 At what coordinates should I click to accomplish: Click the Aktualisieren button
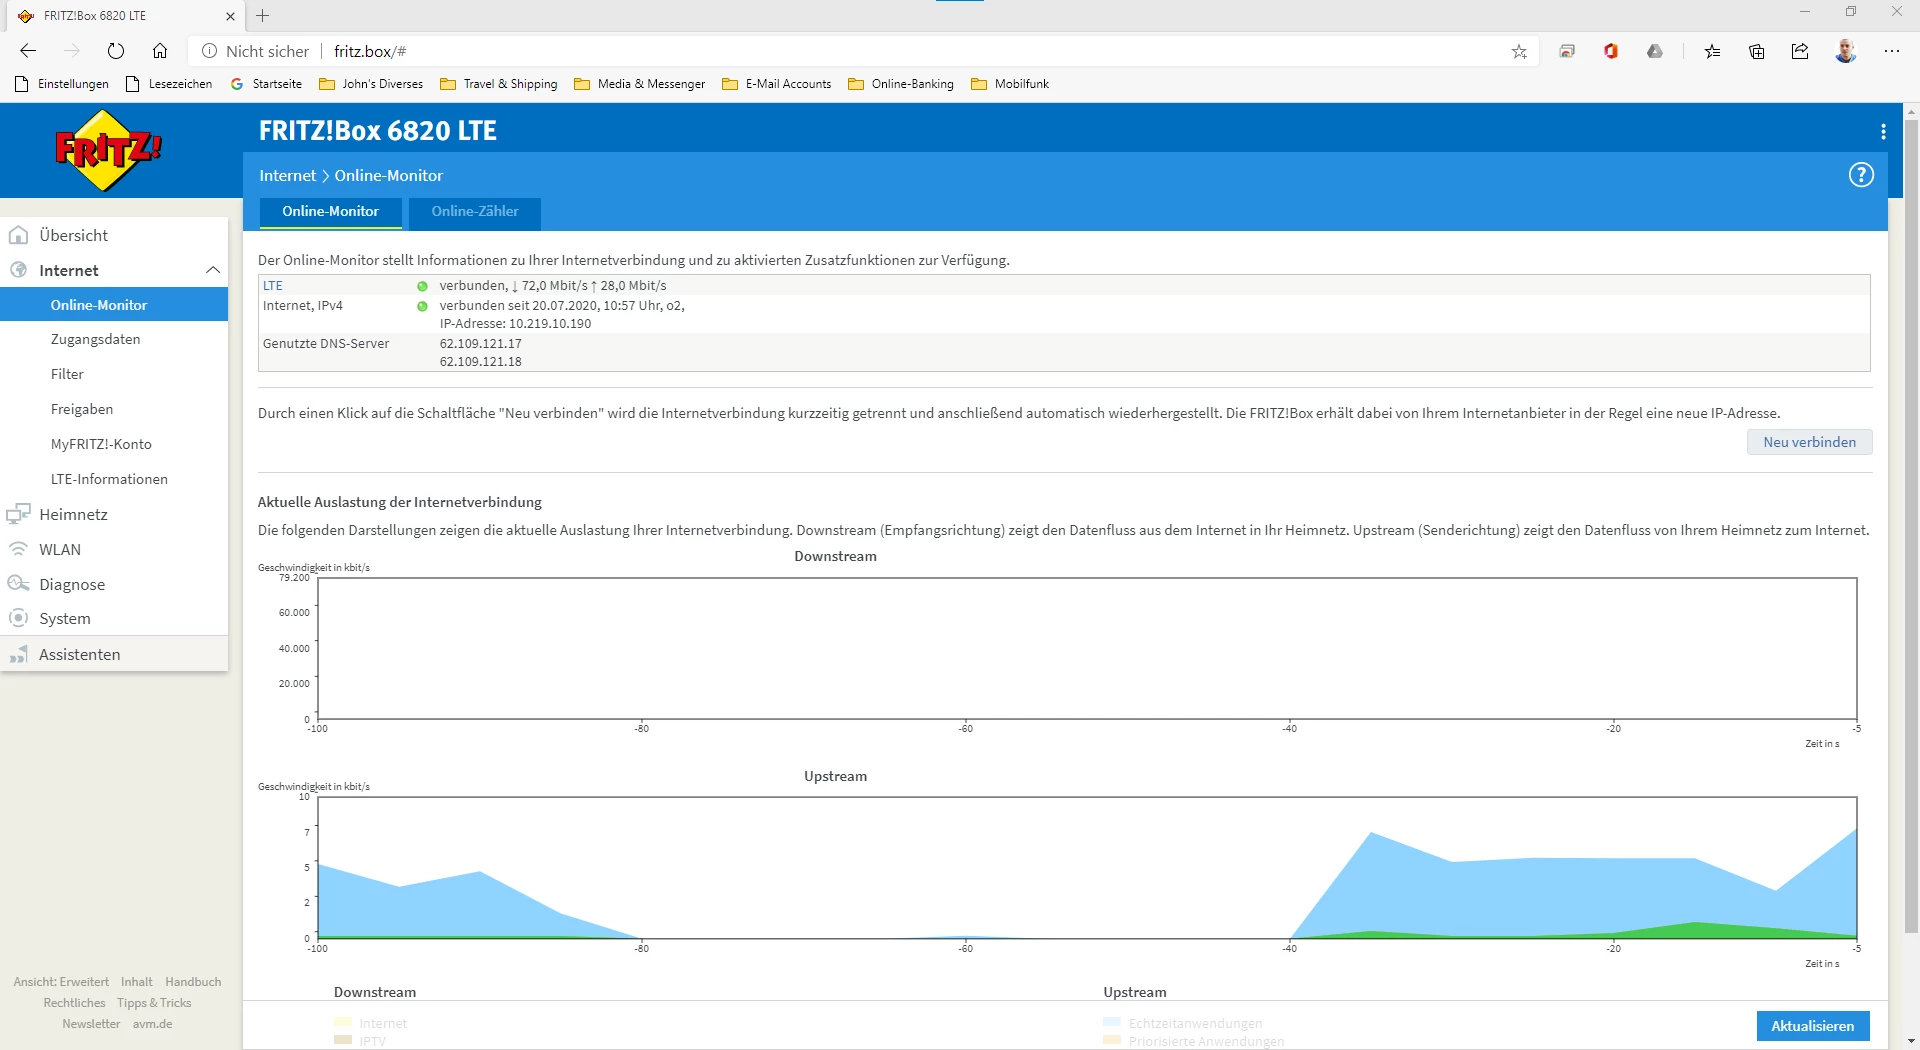[x=1812, y=1026]
